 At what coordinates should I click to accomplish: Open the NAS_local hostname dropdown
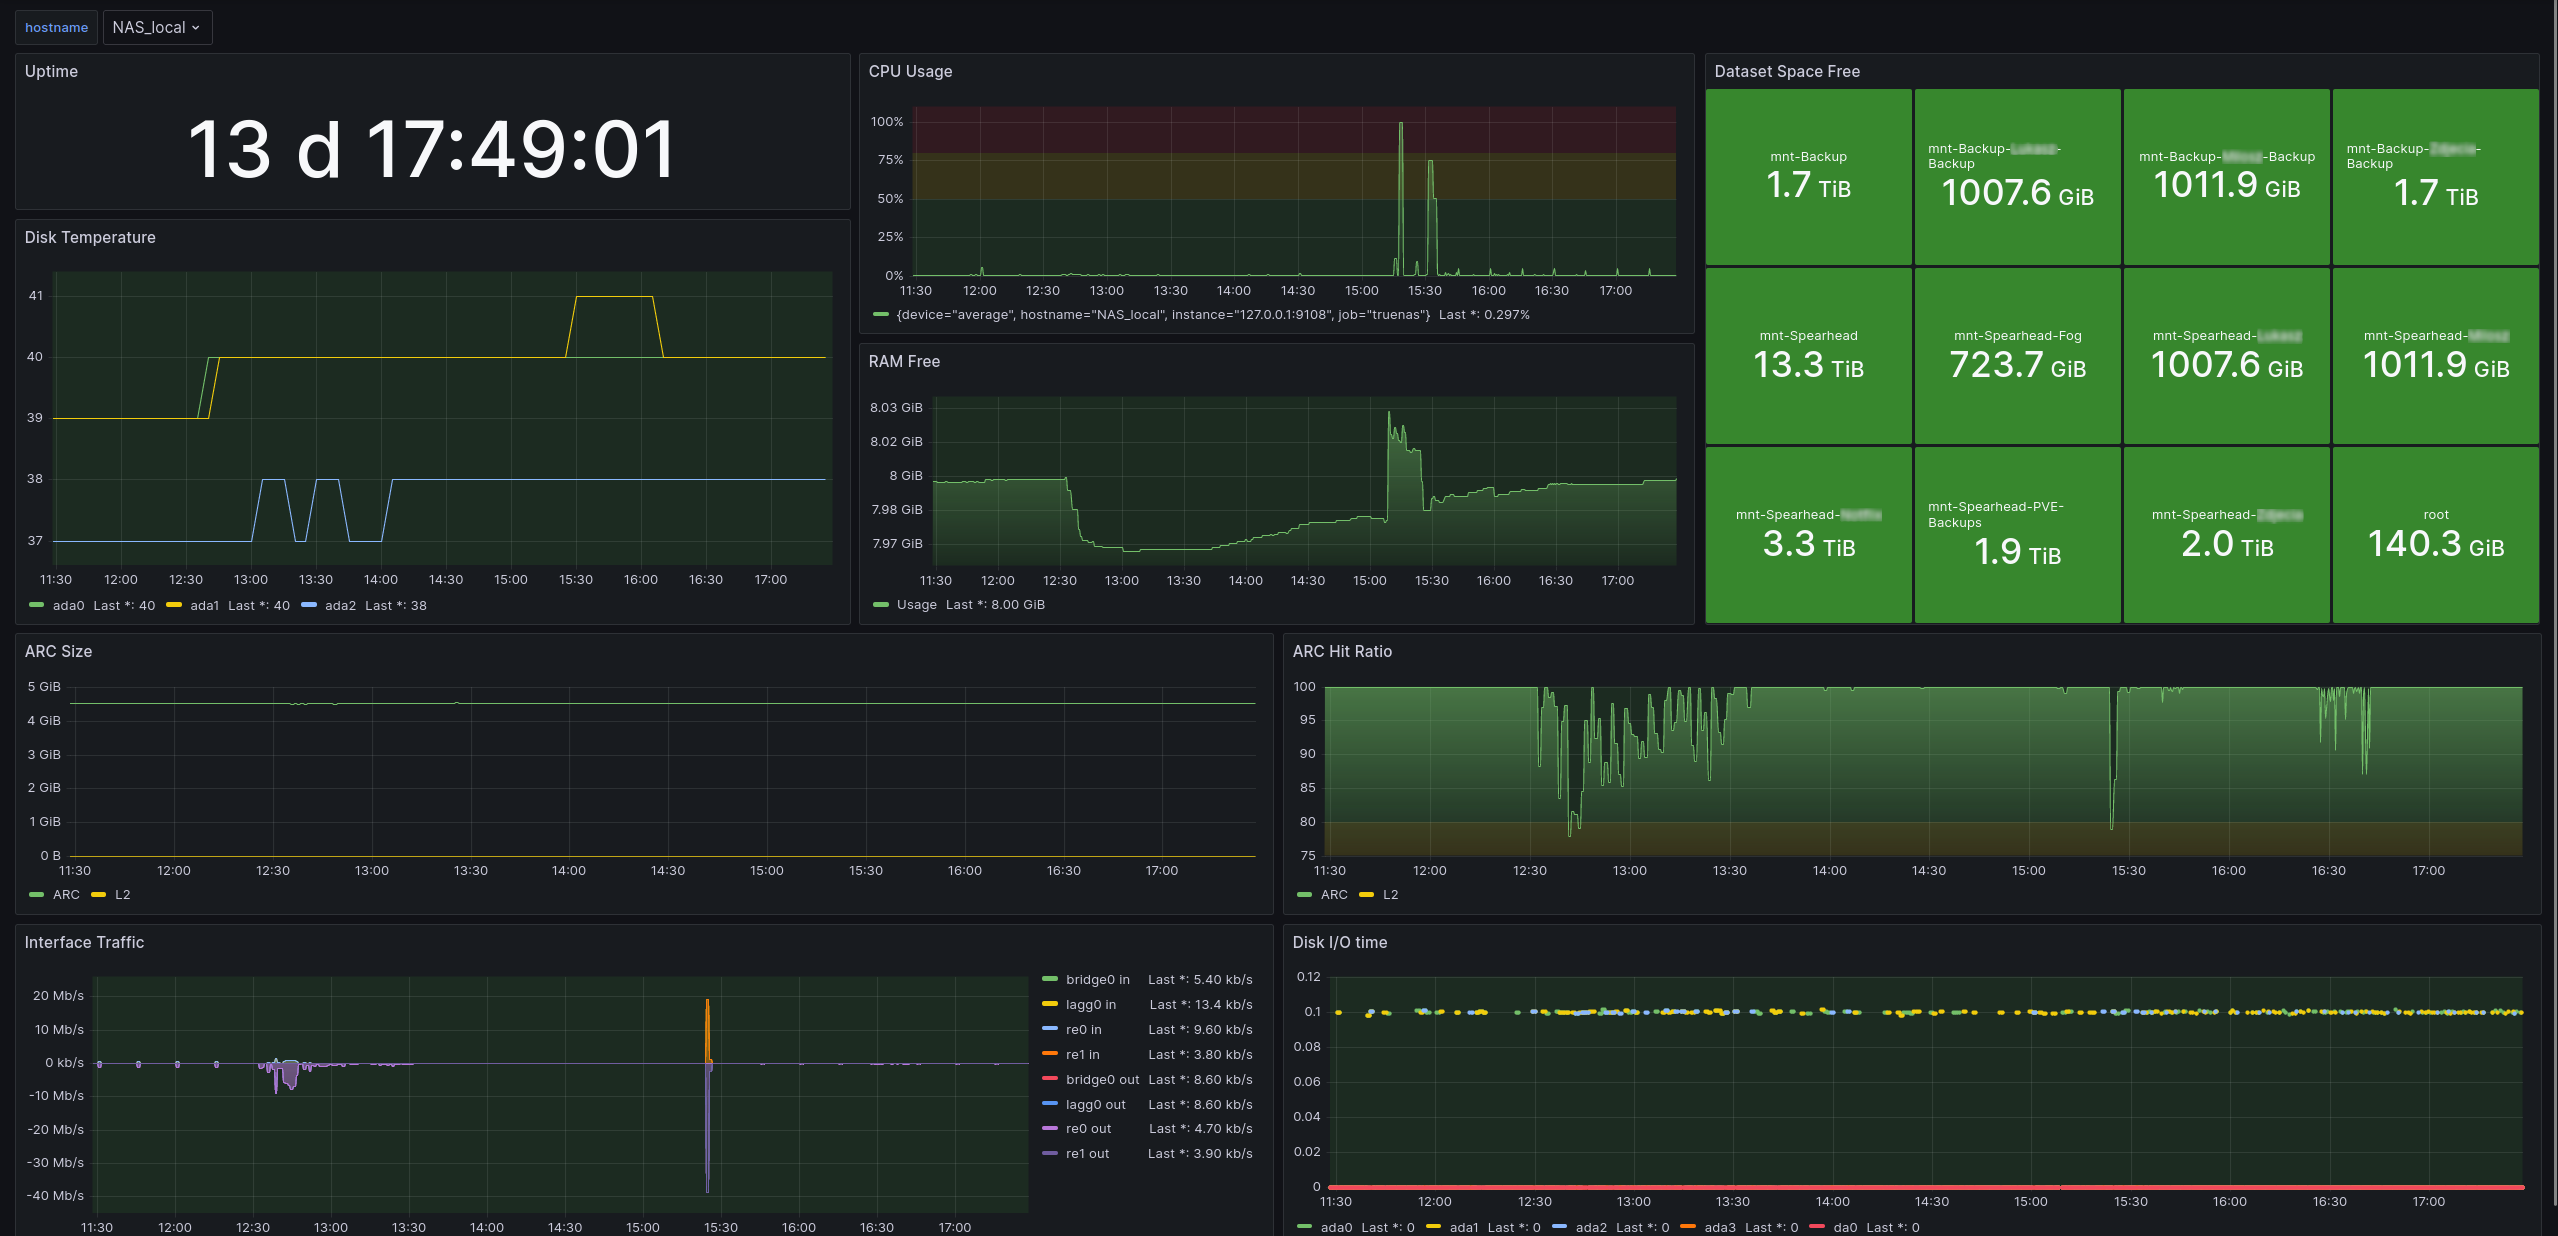point(156,28)
